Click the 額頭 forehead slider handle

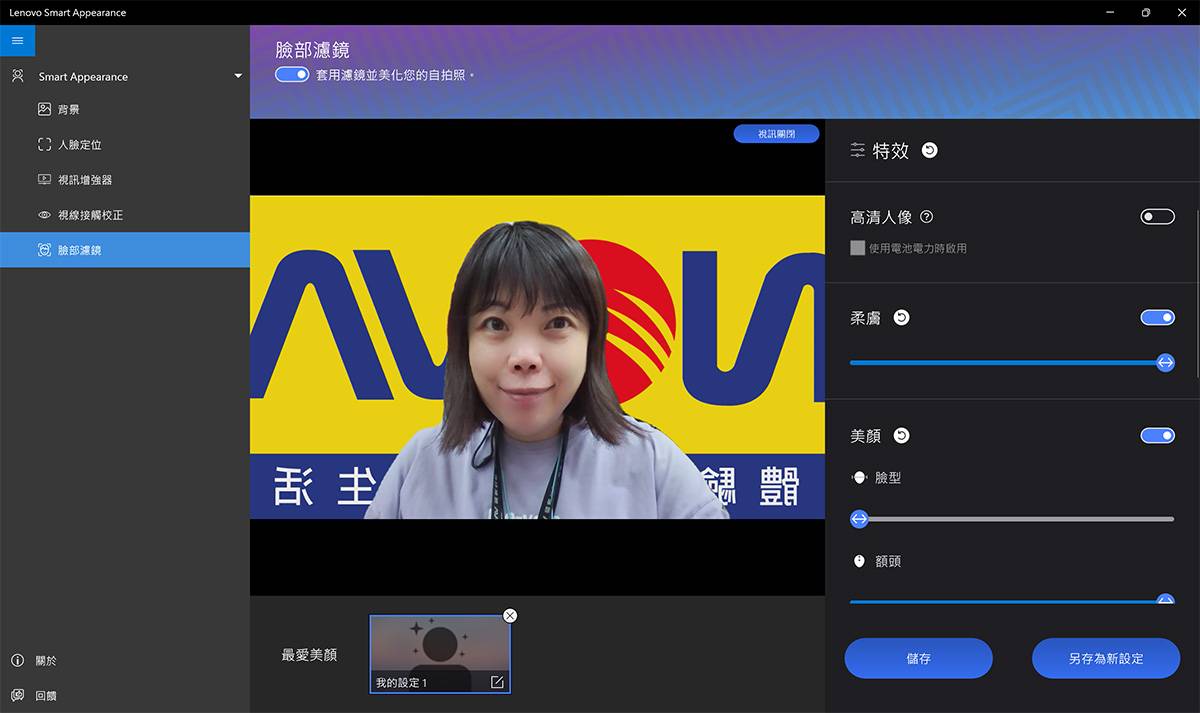click(x=1165, y=600)
